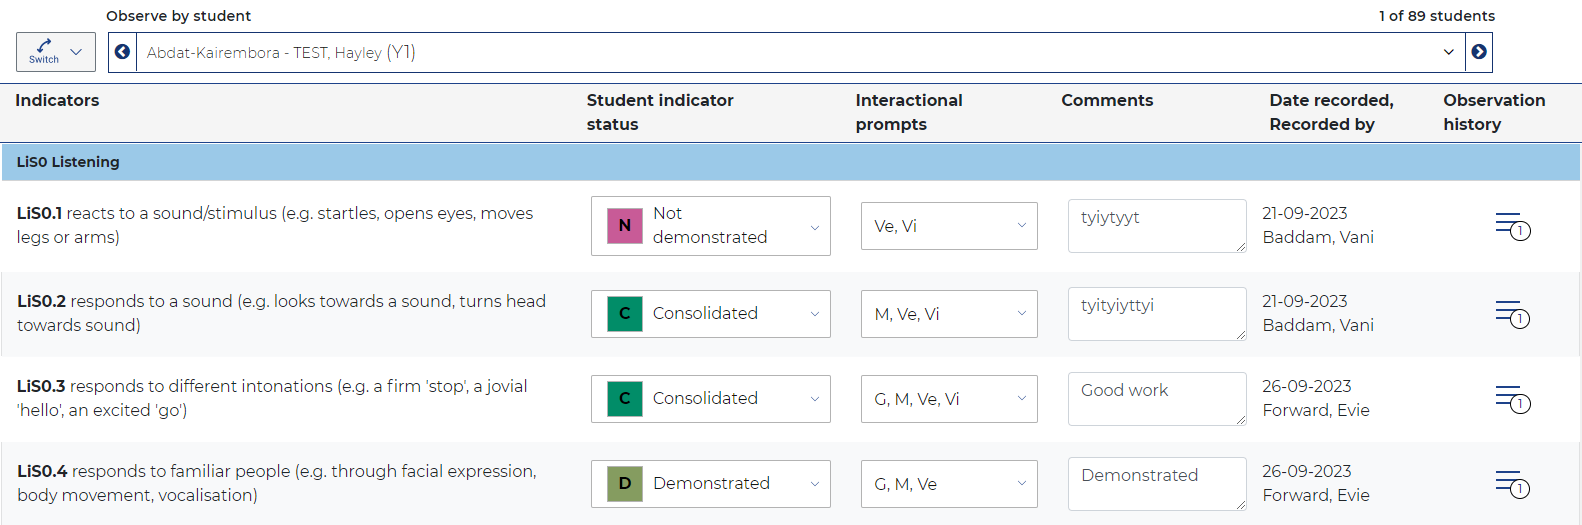Image resolution: width=1582 pixels, height=525 pixels.
Task: Click the magenta N status badge
Action: [625, 226]
